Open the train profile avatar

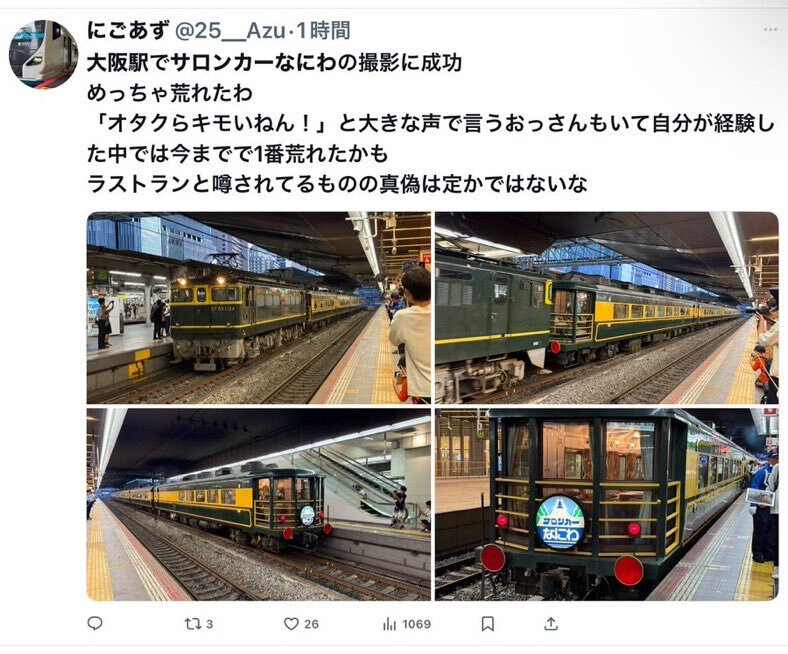[44, 54]
